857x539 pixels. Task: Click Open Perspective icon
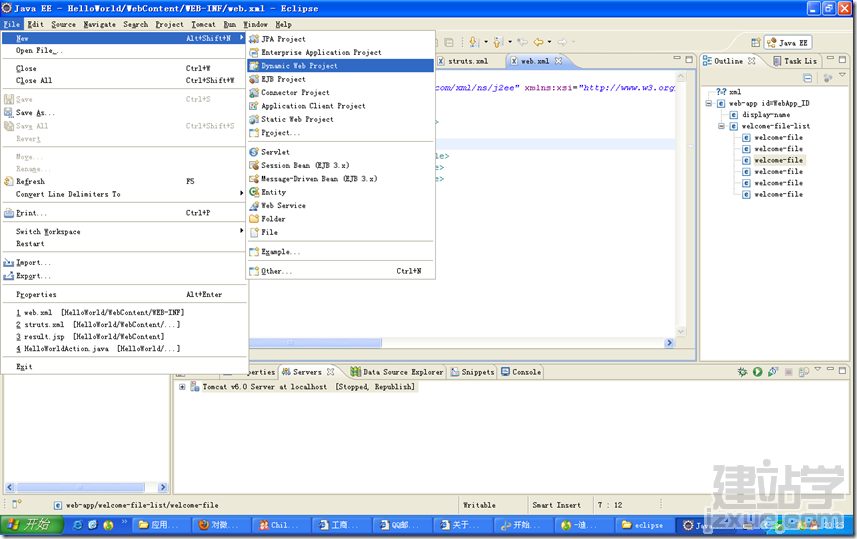tap(755, 43)
